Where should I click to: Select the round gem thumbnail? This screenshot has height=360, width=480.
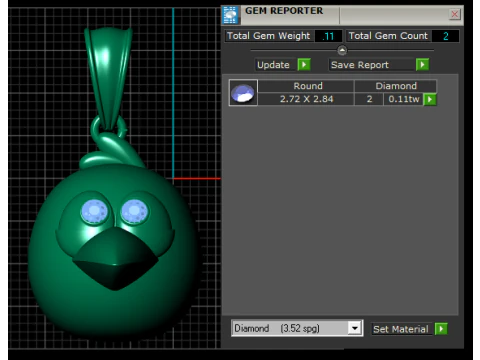243,93
